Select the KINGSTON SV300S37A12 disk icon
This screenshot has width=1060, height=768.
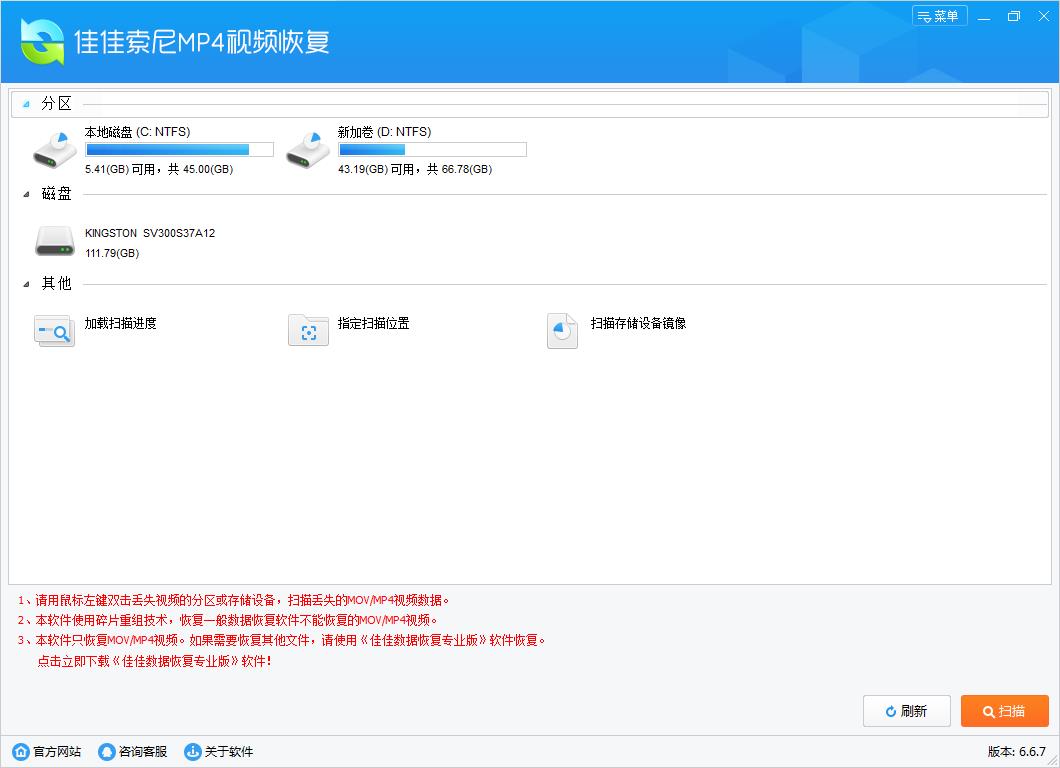click(x=54, y=240)
